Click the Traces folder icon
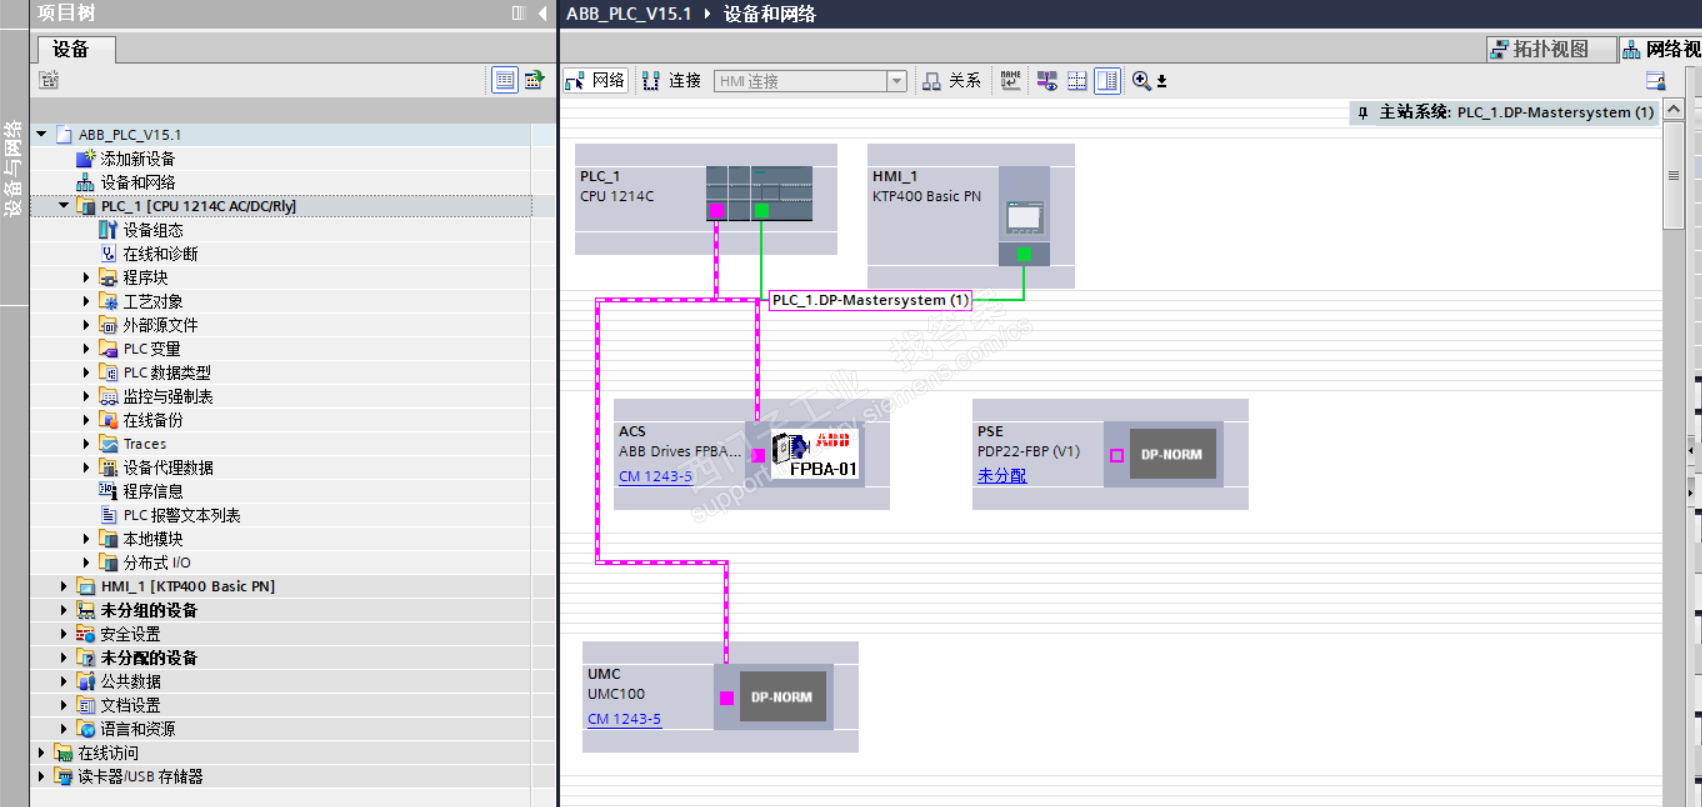This screenshot has height=807, width=1702. (x=108, y=444)
